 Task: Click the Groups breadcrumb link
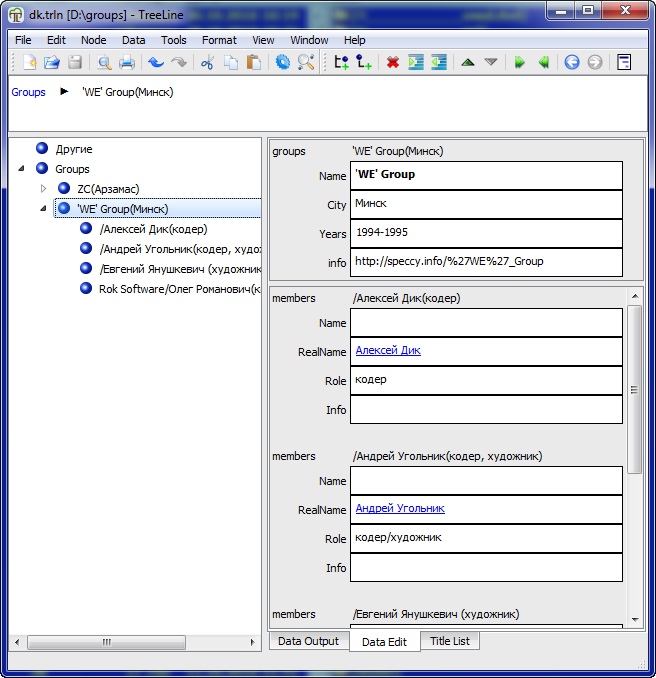click(x=28, y=92)
